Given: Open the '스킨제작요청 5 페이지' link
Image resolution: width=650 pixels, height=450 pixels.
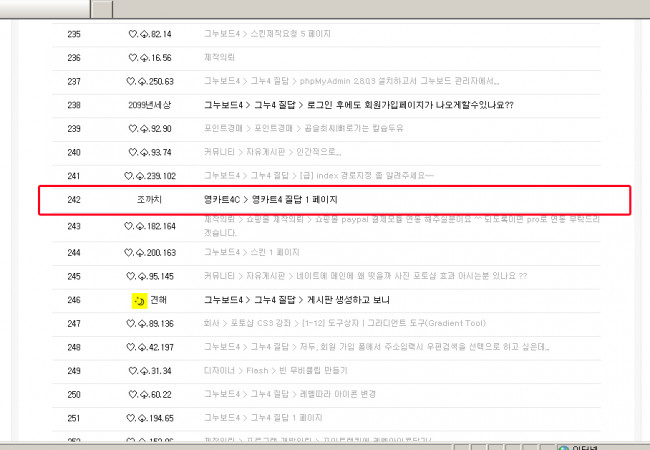Looking at the screenshot, I should [x=267, y=34].
